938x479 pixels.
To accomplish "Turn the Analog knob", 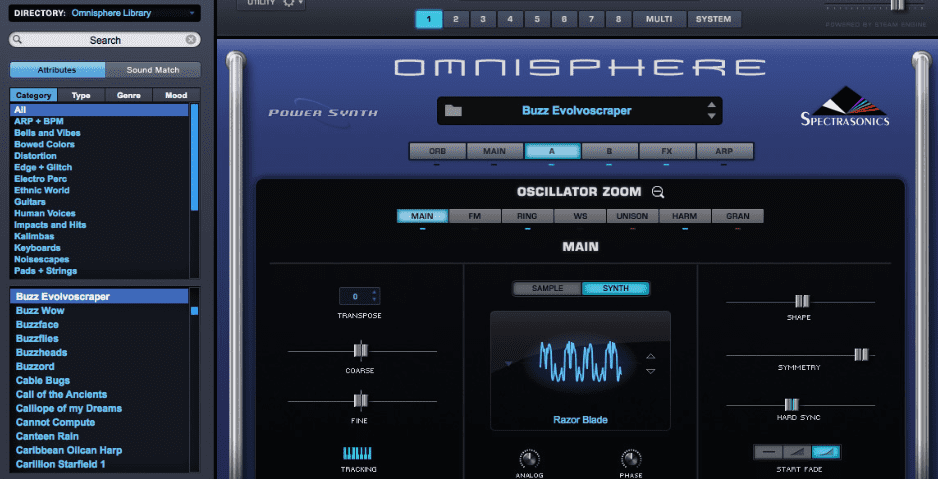I will [x=529, y=459].
